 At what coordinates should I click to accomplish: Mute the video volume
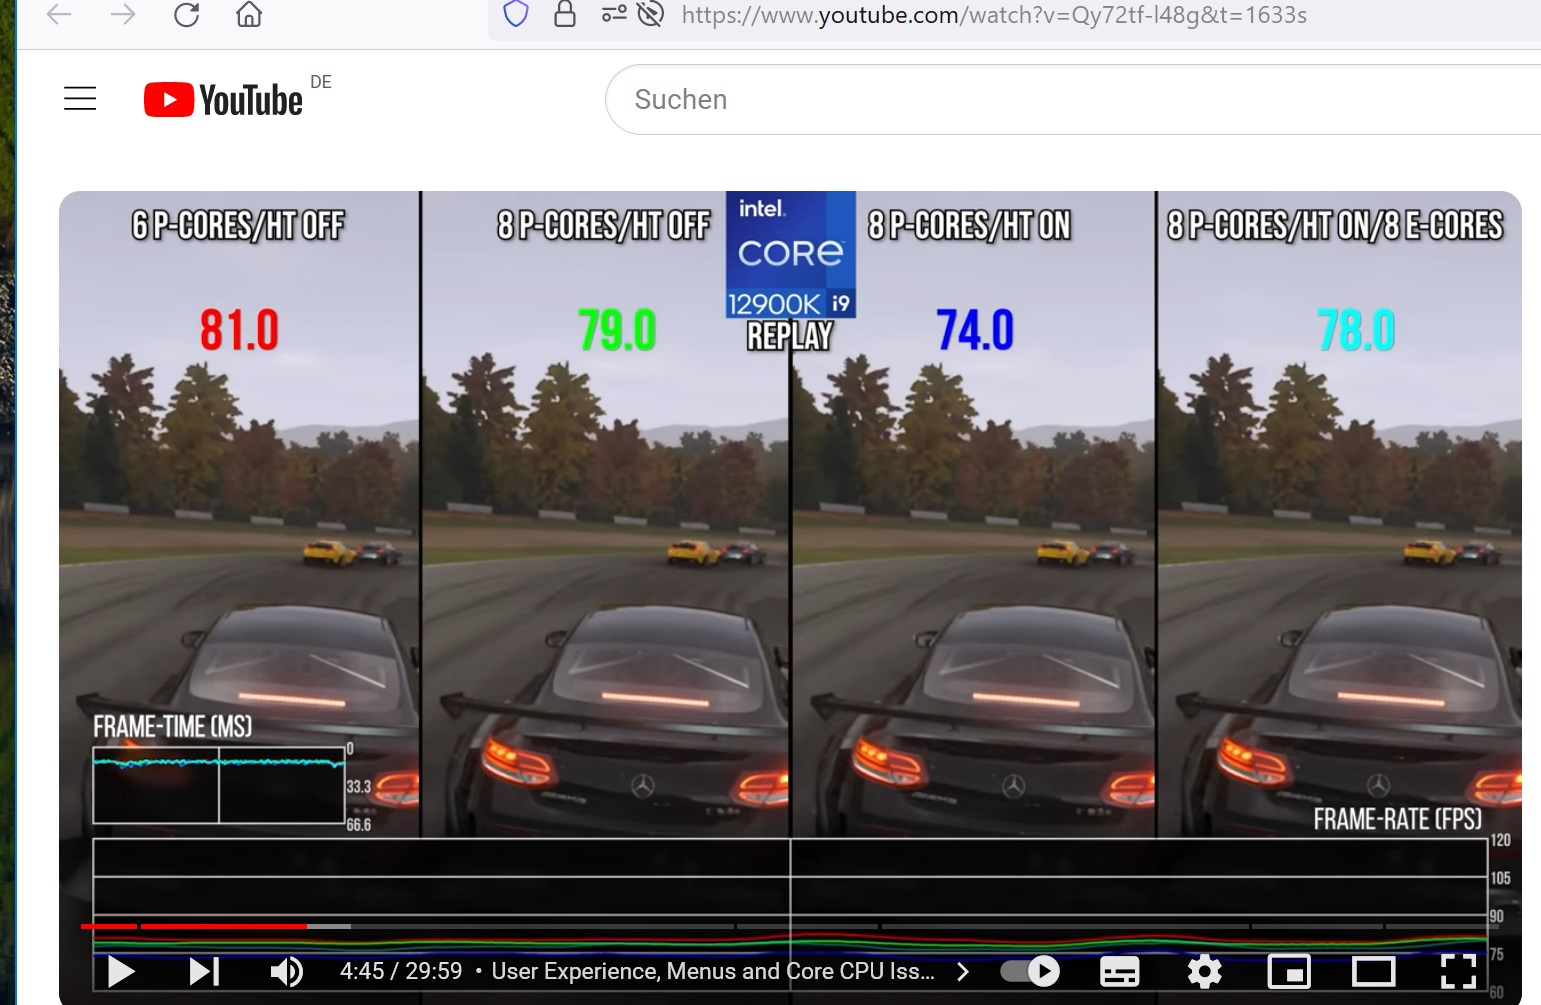point(285,971)
